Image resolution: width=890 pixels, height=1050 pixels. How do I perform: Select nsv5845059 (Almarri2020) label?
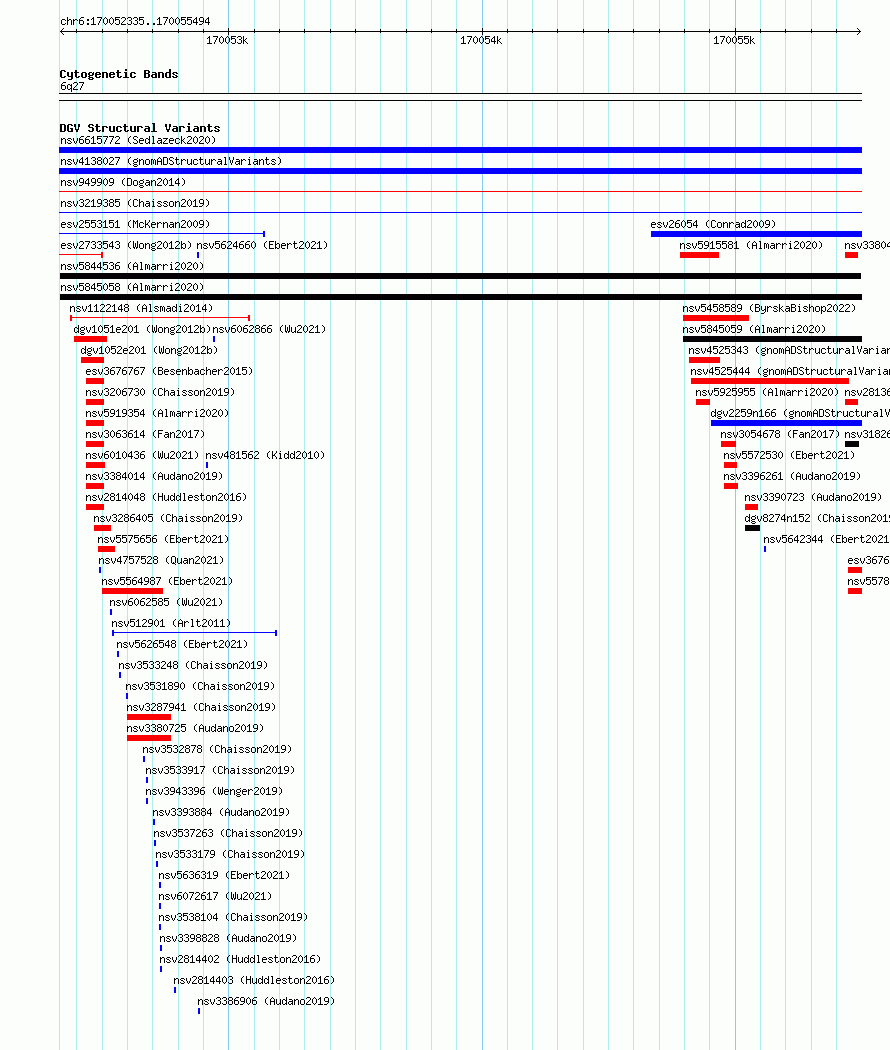(x=754, y=329)
